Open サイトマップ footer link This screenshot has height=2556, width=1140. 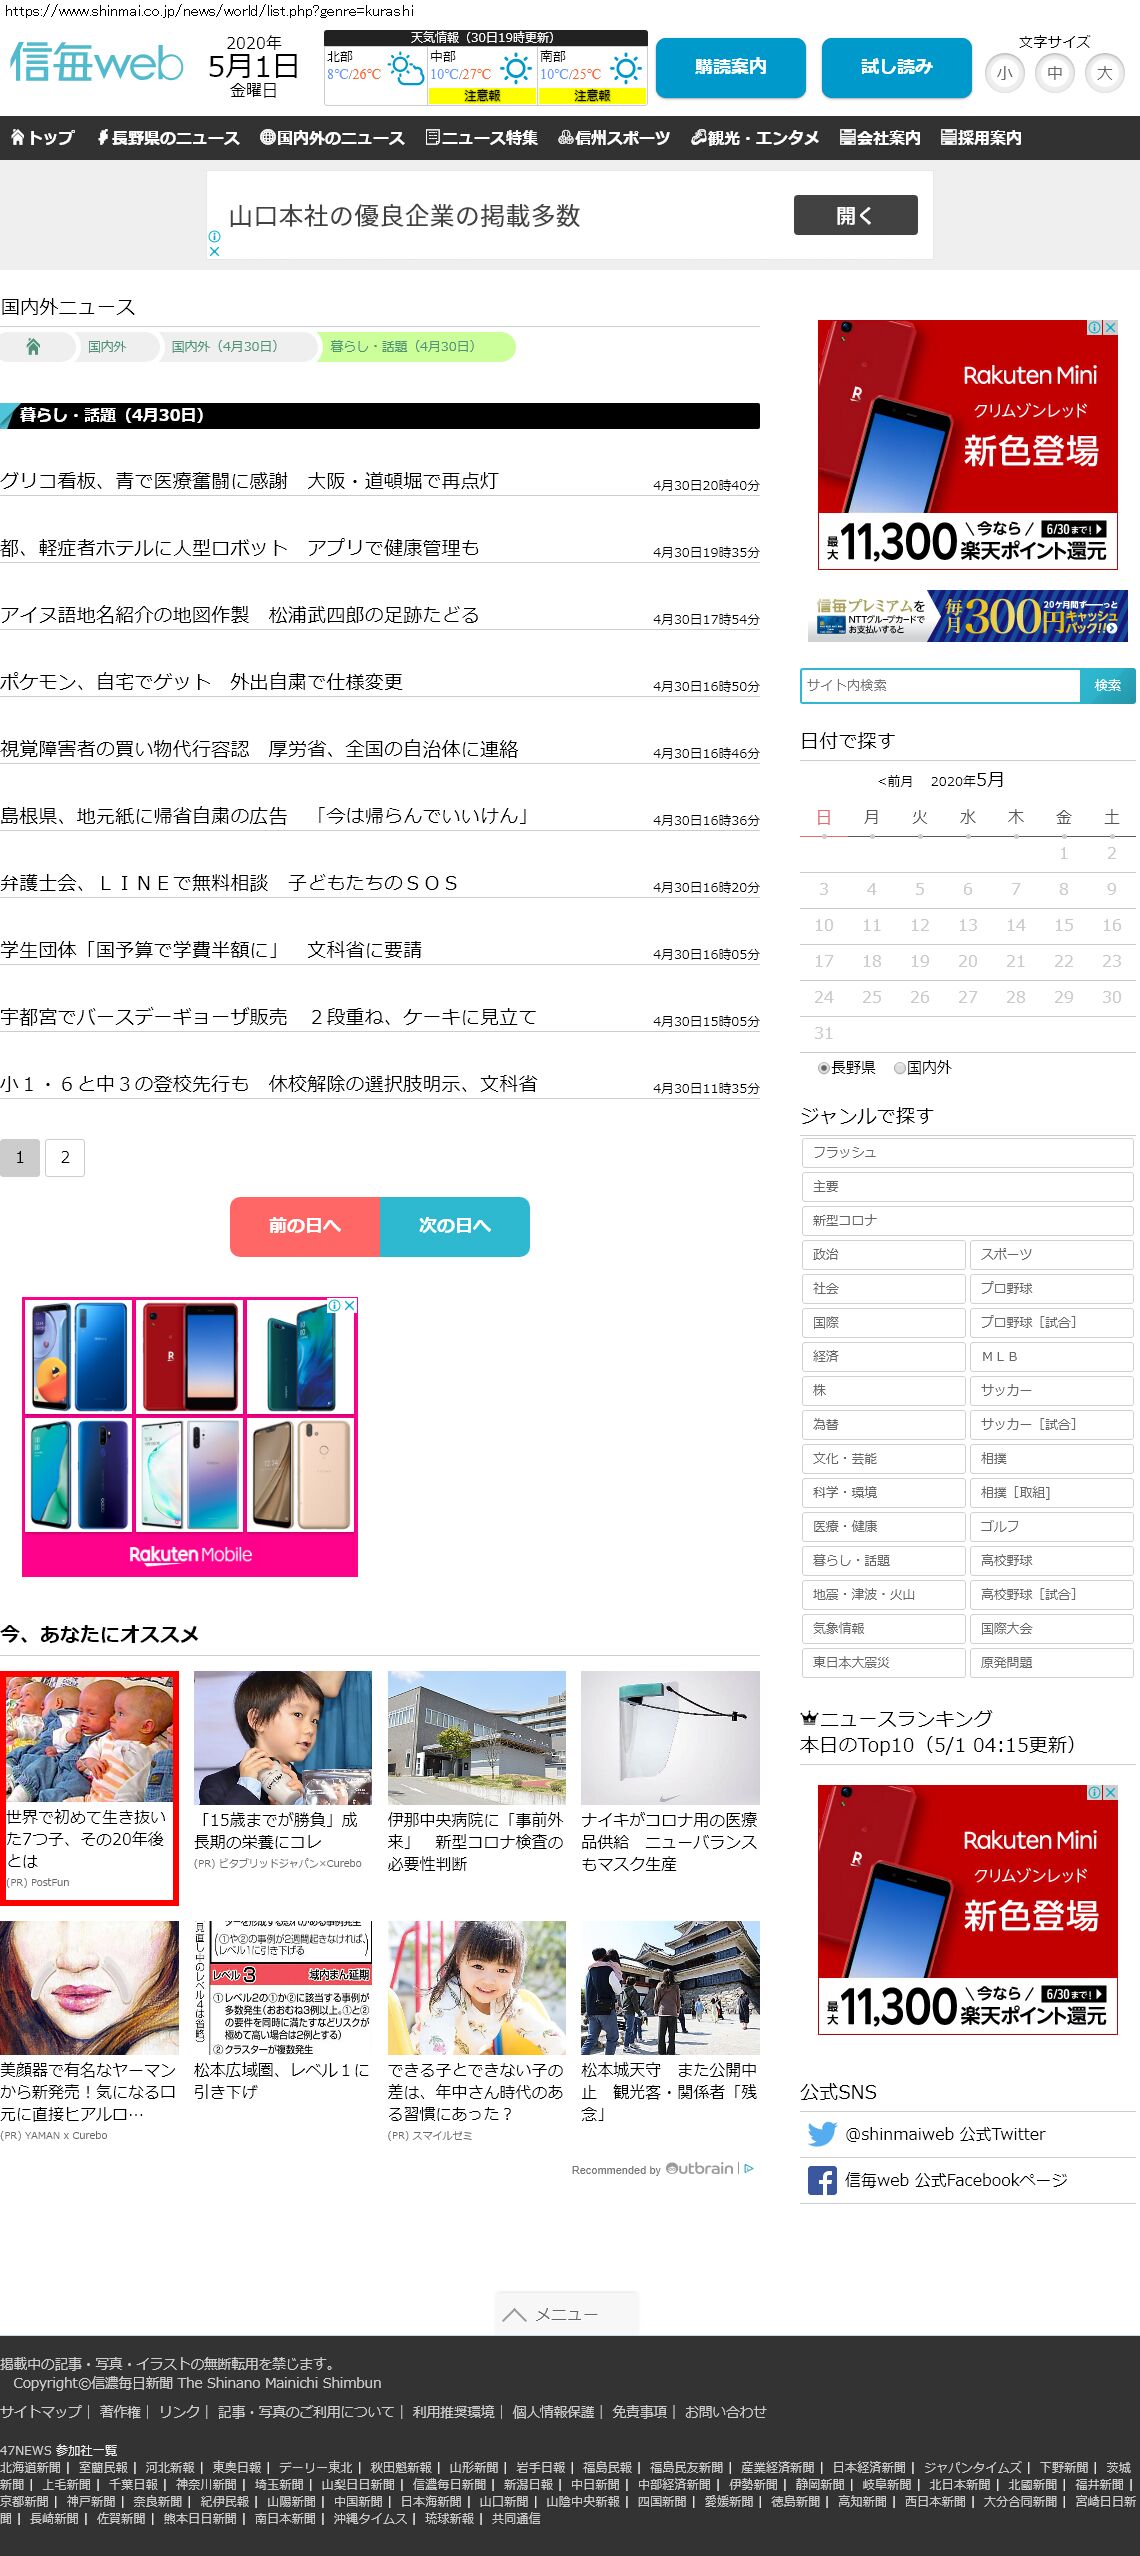point(41,2412)
